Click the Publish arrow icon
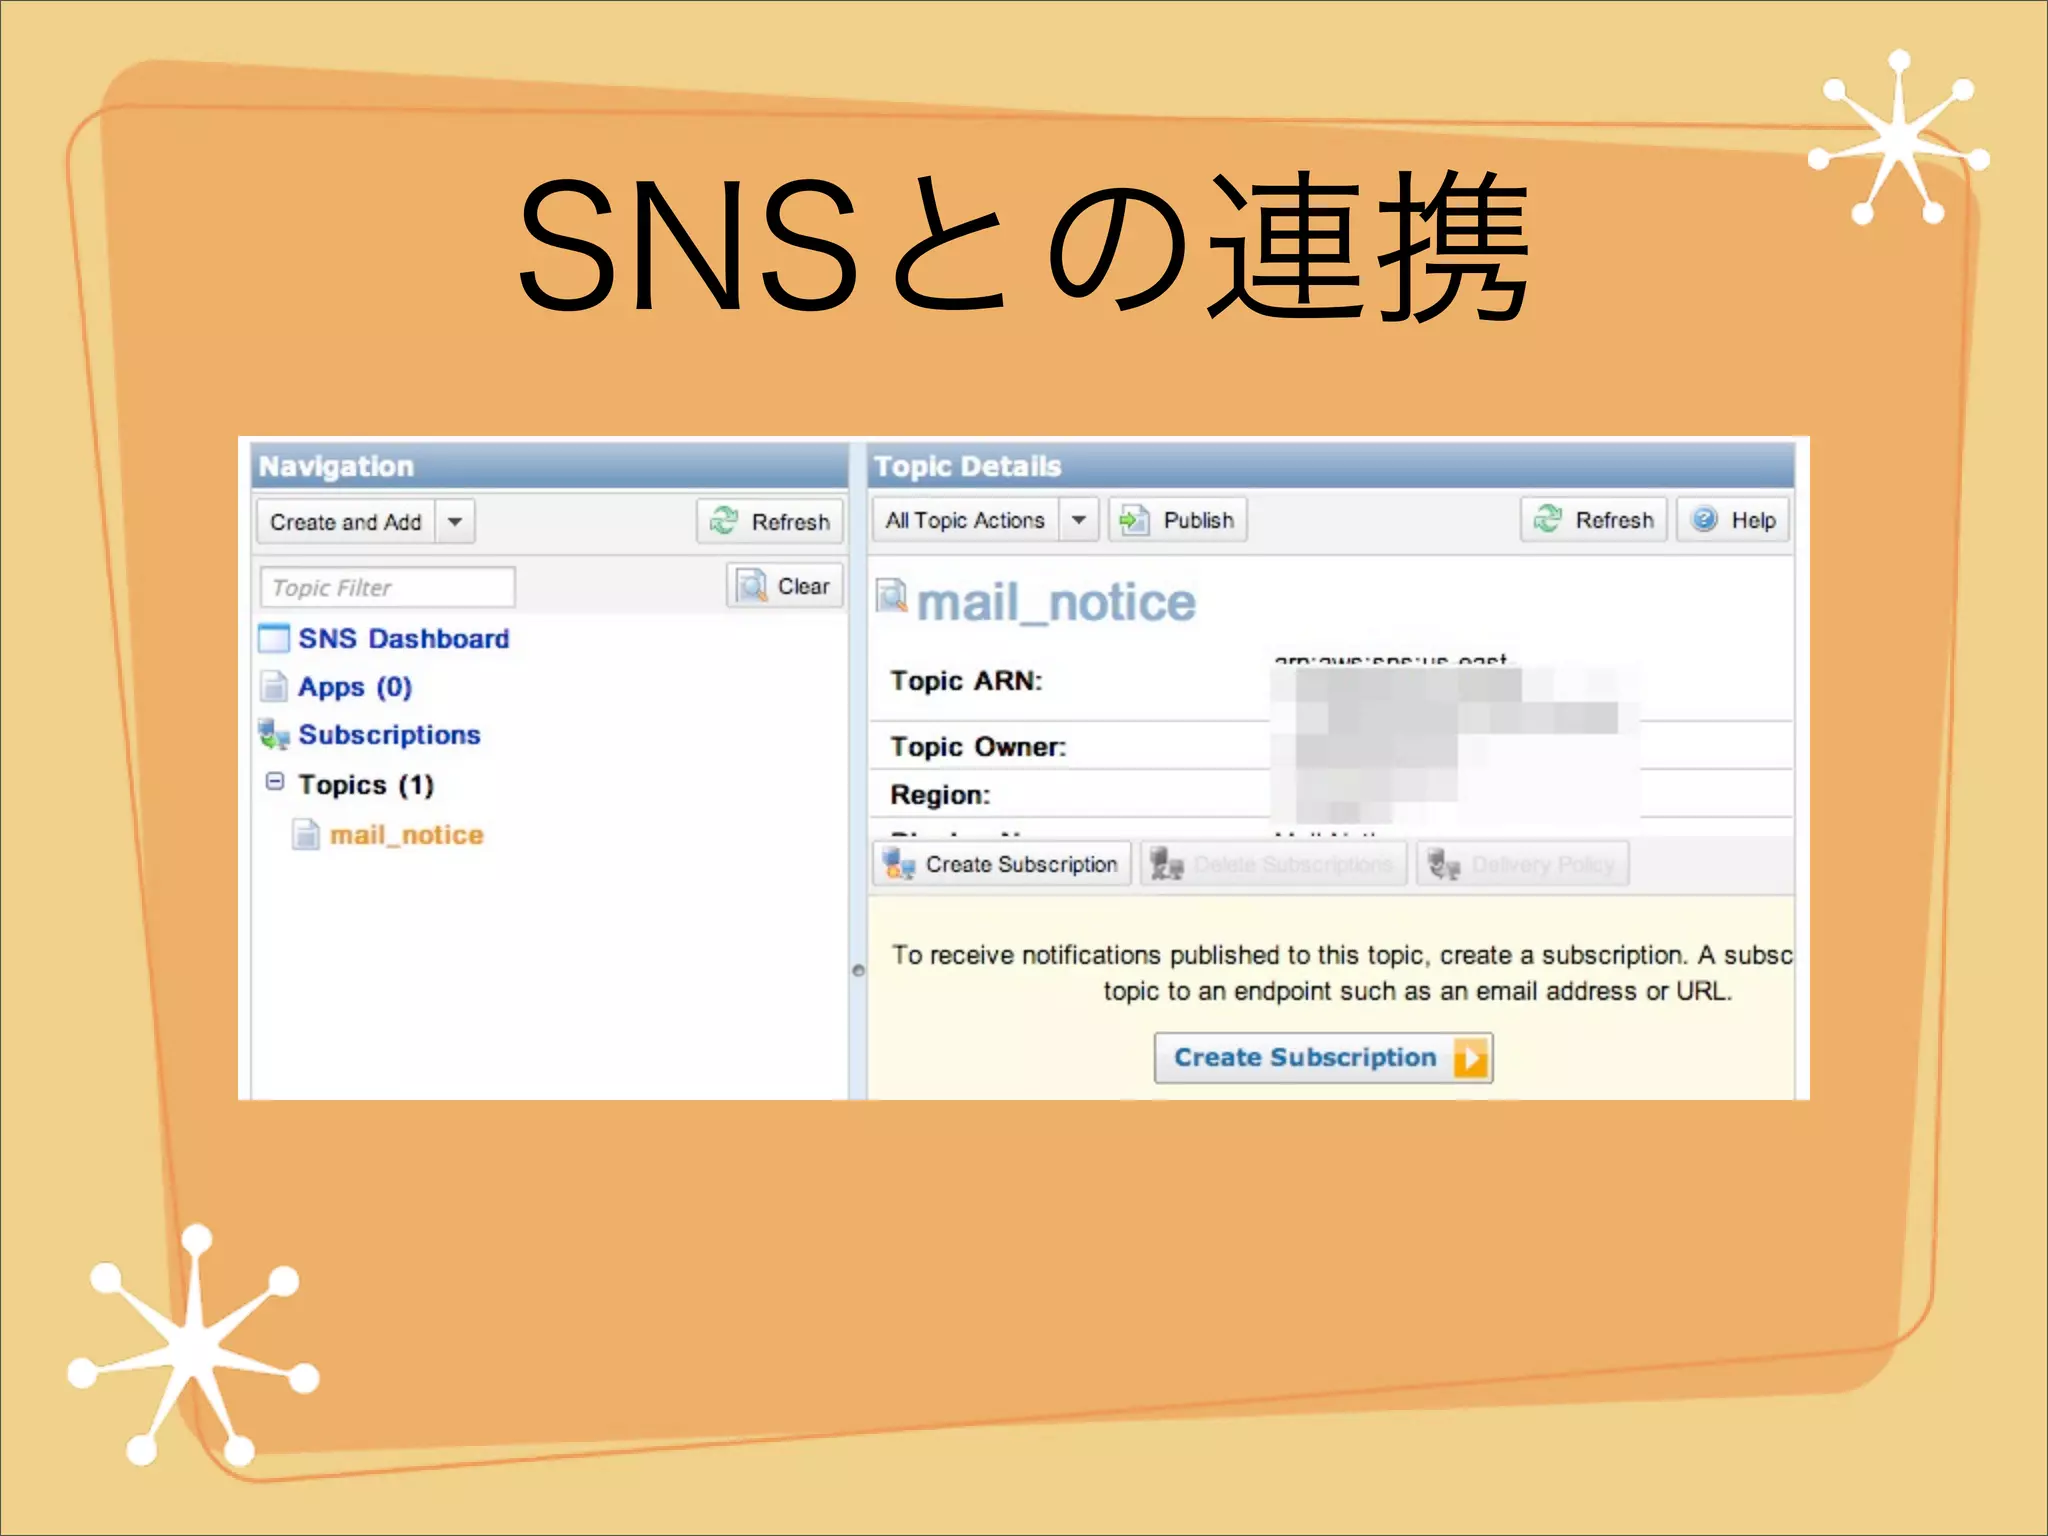The image size is (2048, 1536). point(1134,520)
